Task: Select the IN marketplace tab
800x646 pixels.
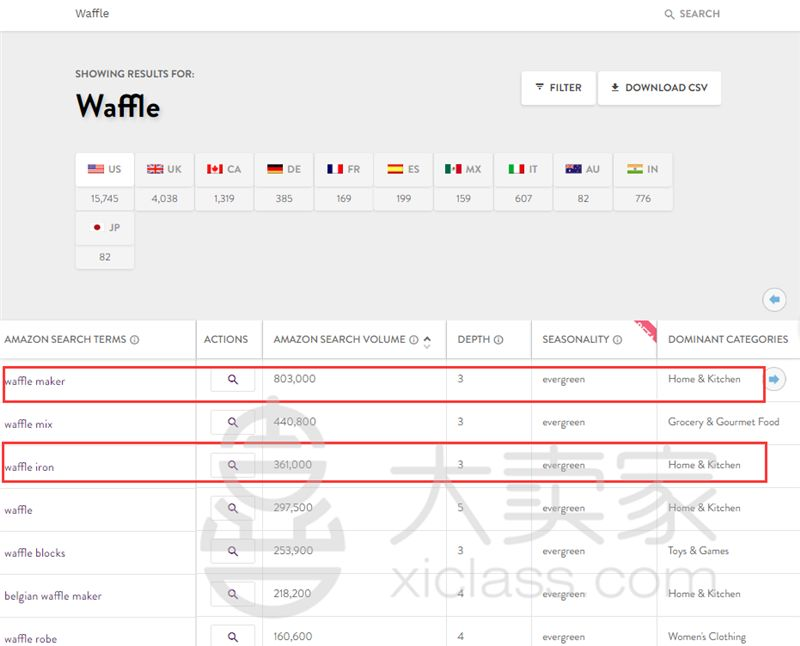Action: (x=643, y=169)
